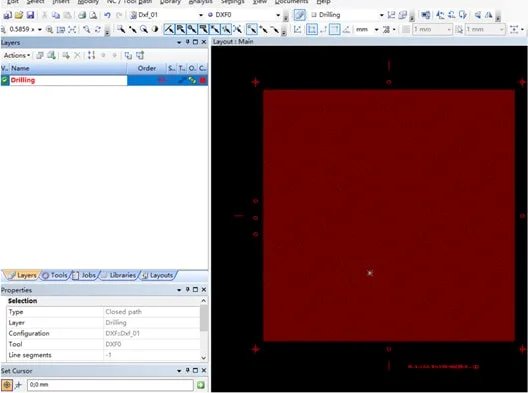
Task: Click the half-filled circle toolbar icon
Action: [155, 29]
